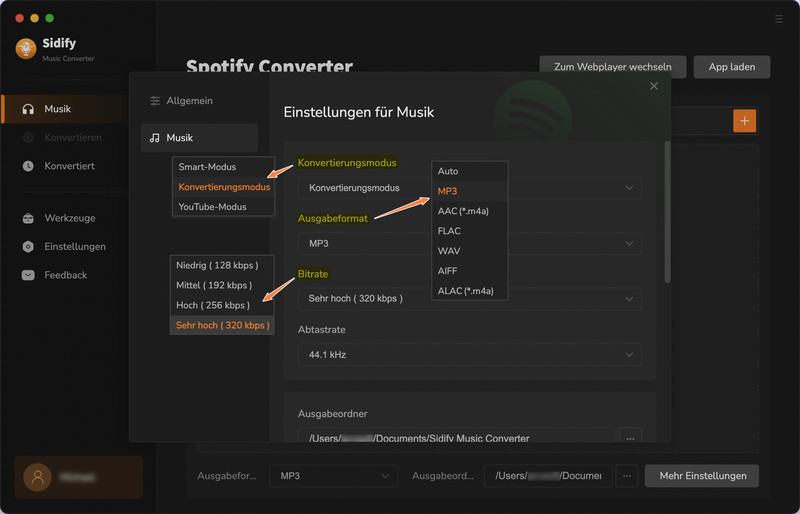800x514 pixels.
Task: Click clock icon beside Konvertiert
Action: click(28, 166)
